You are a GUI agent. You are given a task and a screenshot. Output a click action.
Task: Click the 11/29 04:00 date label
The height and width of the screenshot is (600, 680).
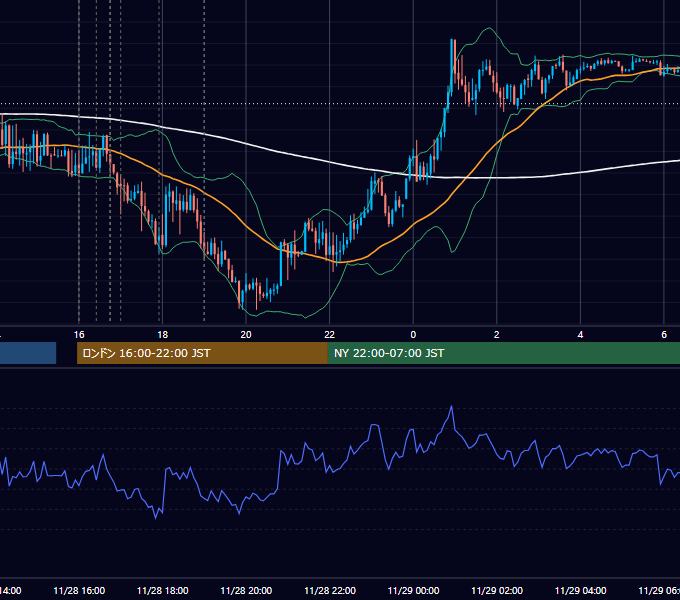(x=581, y=590)
